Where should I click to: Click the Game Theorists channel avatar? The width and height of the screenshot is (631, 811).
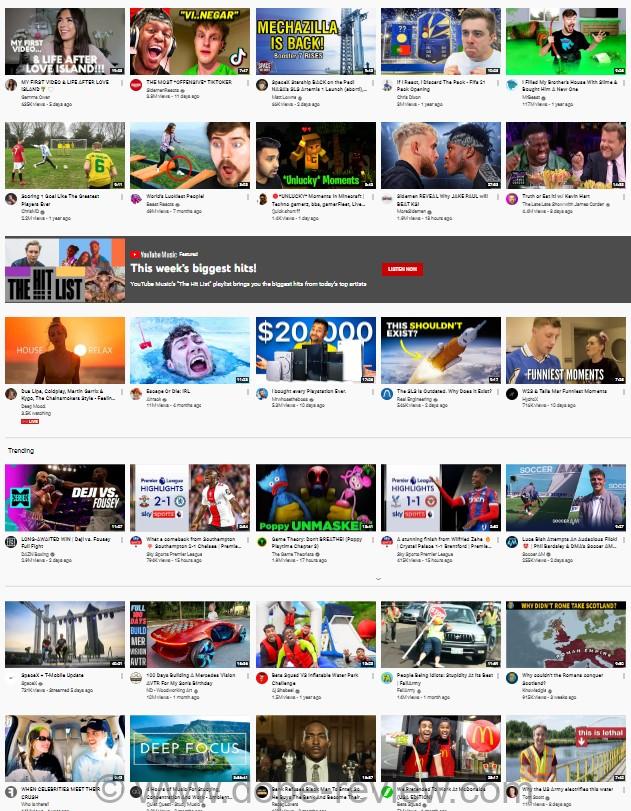click(x=261, y=540)
